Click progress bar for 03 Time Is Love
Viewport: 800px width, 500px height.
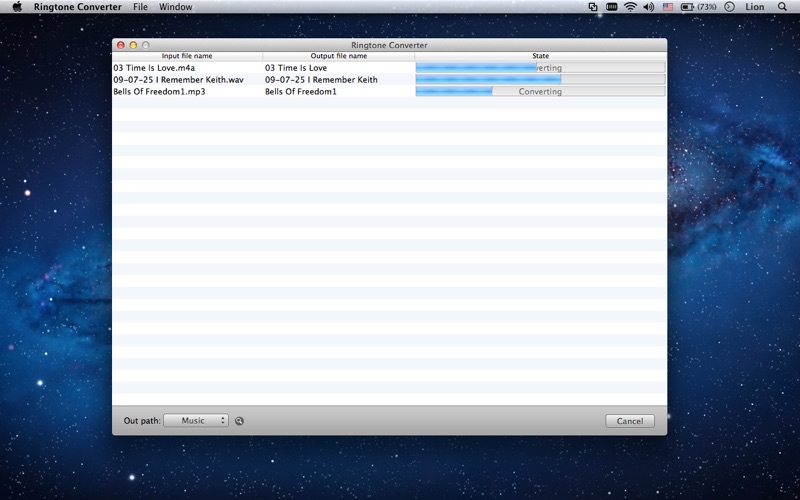click(540, 67)
